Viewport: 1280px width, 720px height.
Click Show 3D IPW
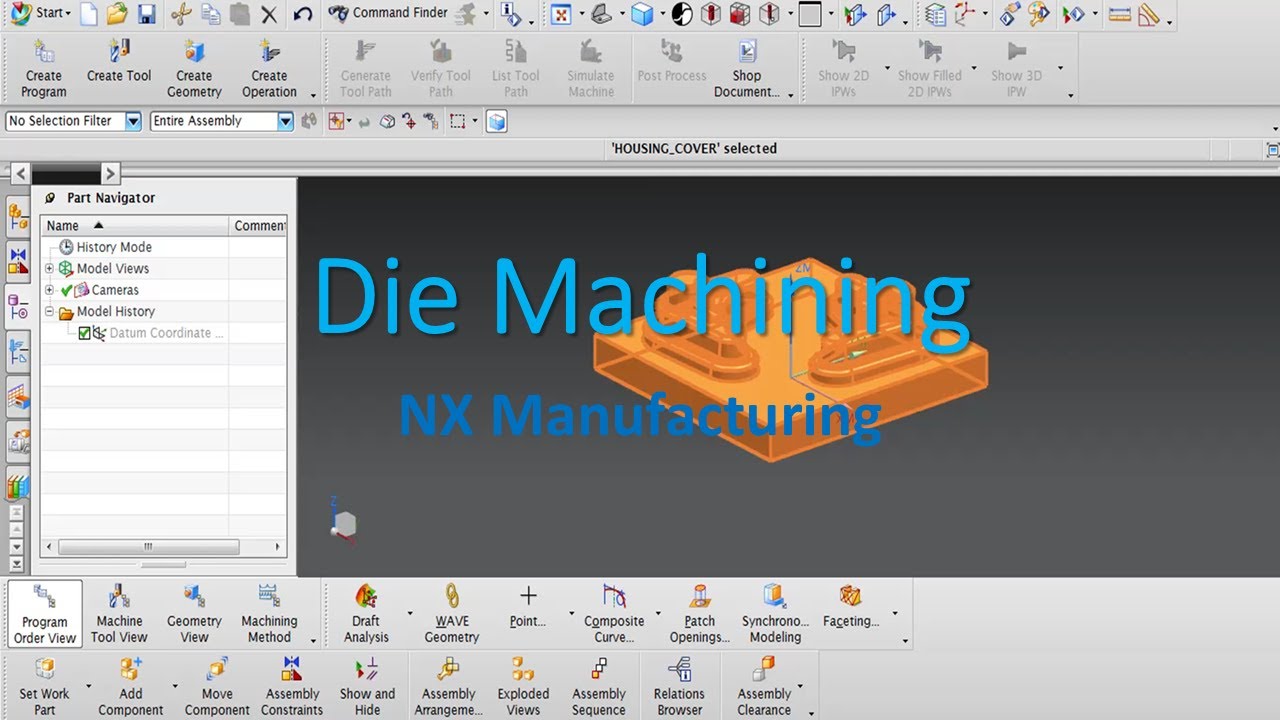tap(1017, 68)
